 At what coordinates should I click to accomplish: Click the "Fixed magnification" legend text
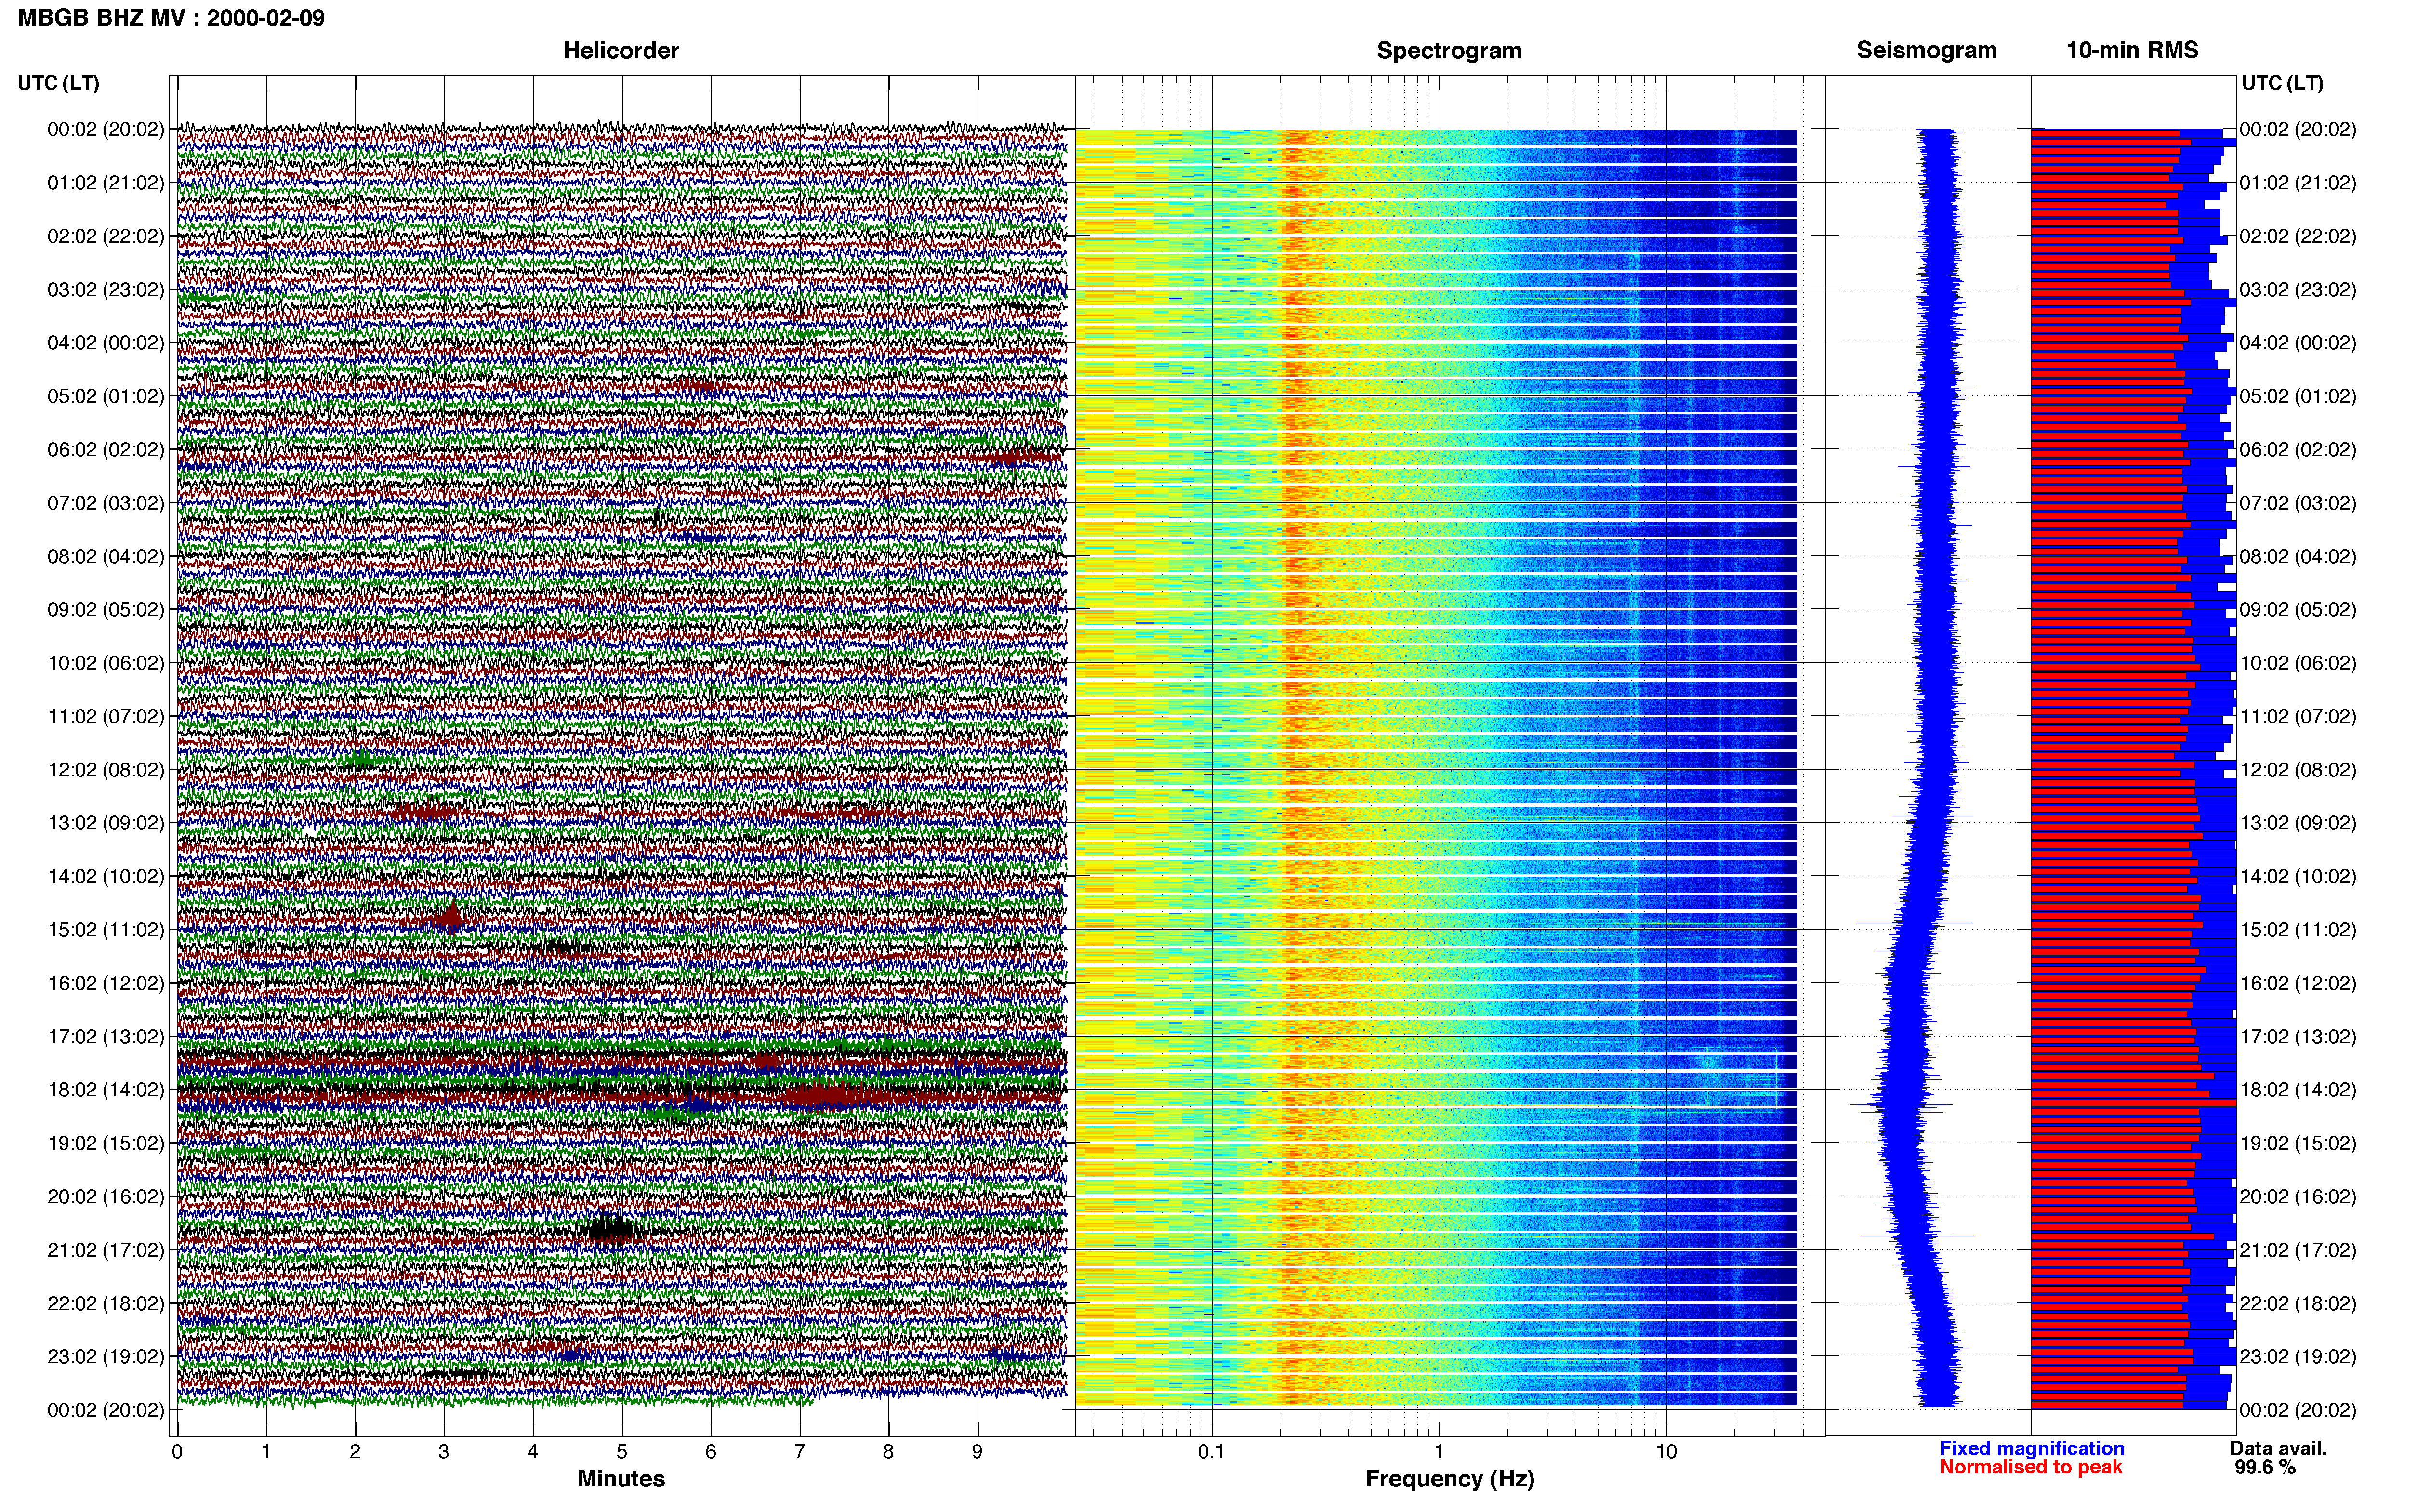coord(2031,1448)
